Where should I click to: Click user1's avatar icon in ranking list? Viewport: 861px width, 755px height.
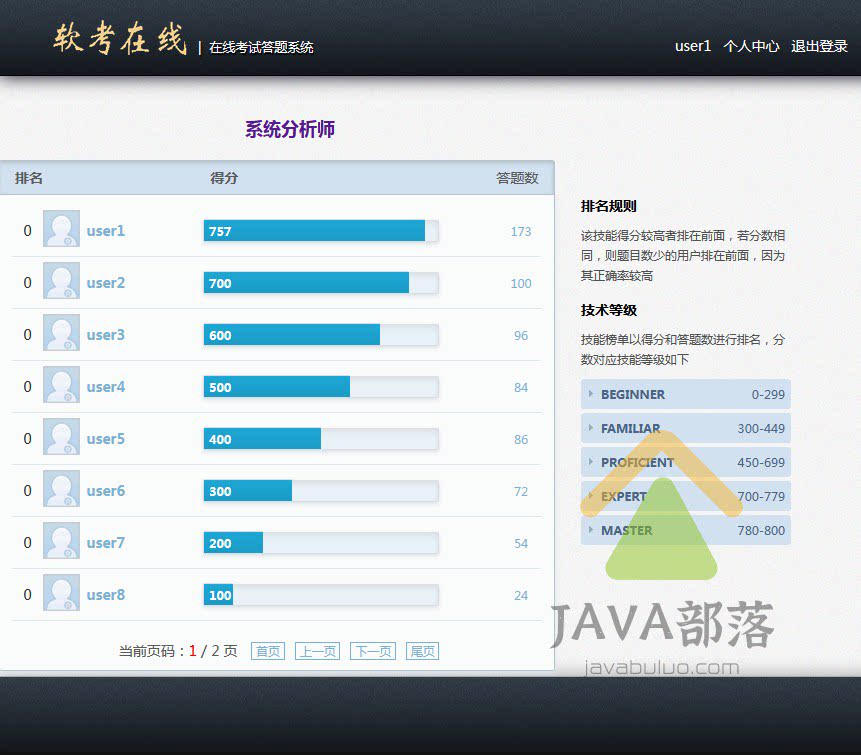(x=61, y=230)
